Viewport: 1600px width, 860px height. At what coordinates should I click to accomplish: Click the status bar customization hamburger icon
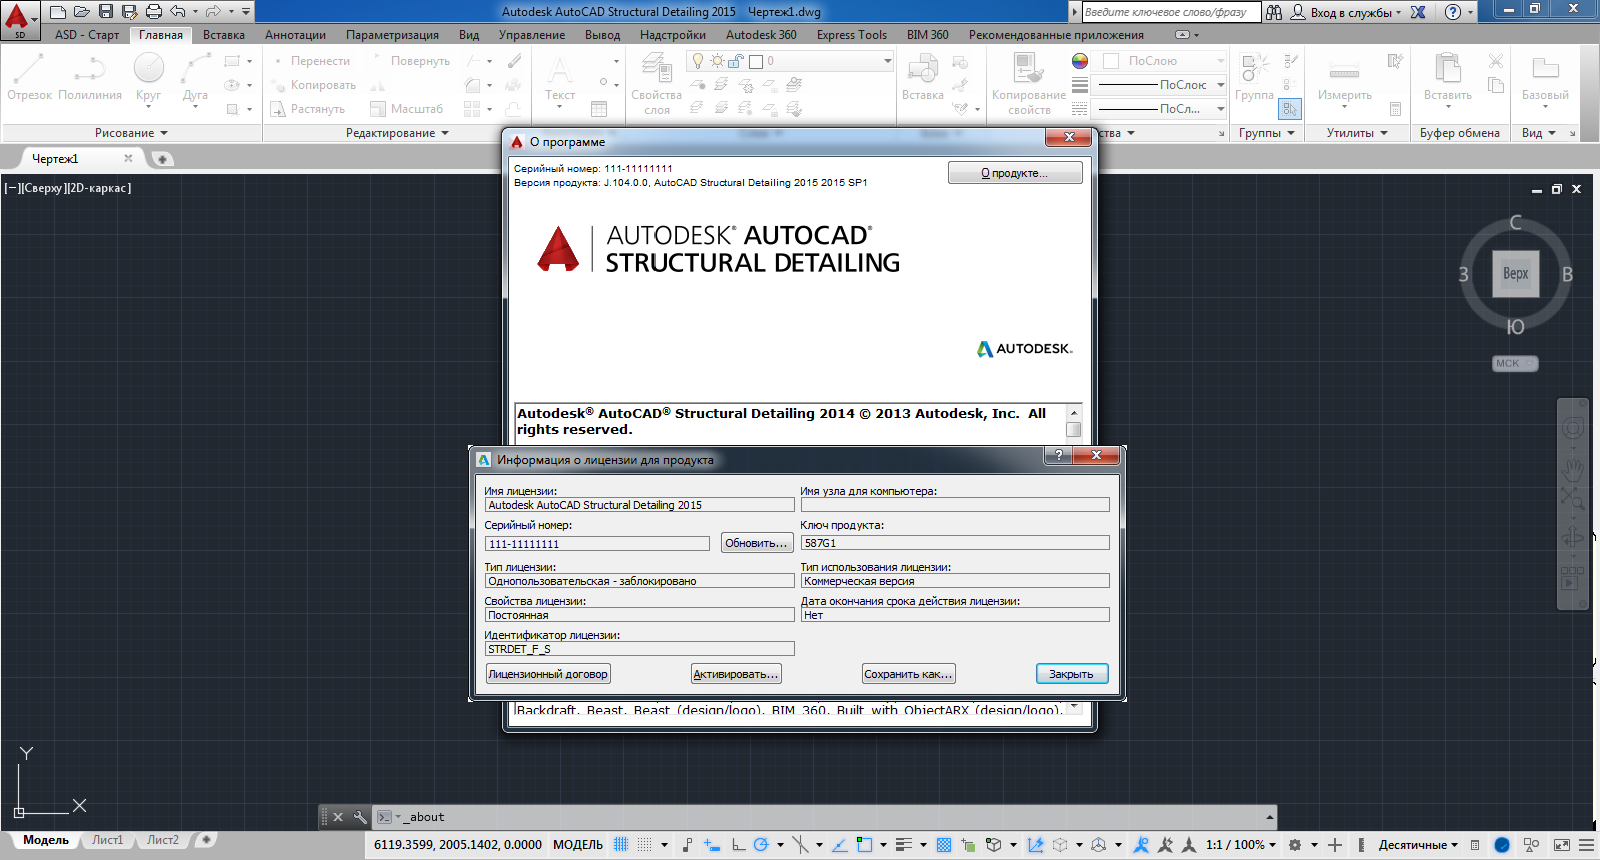tap(1586, 845)
